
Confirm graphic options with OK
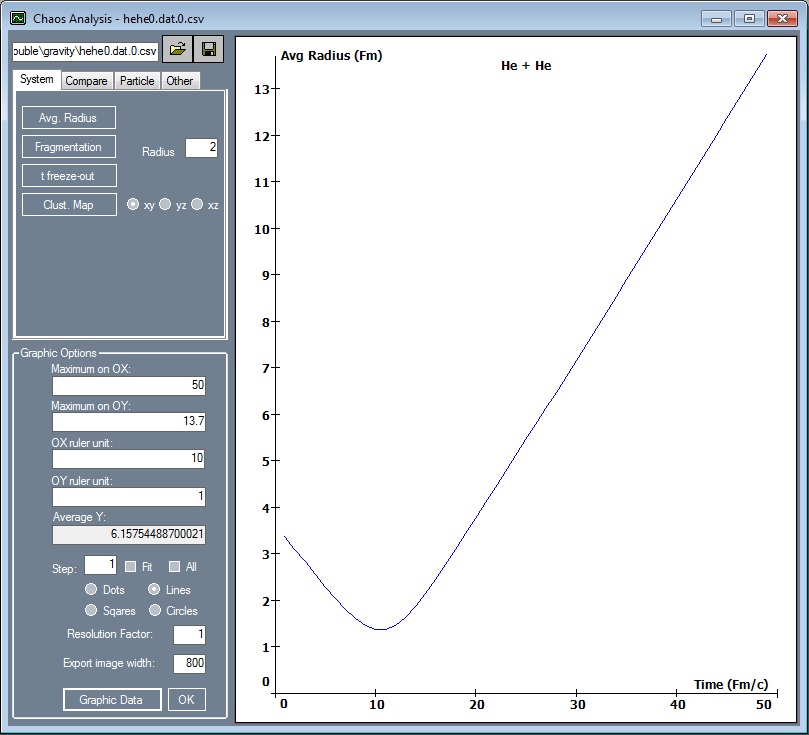tap(186, 699)
